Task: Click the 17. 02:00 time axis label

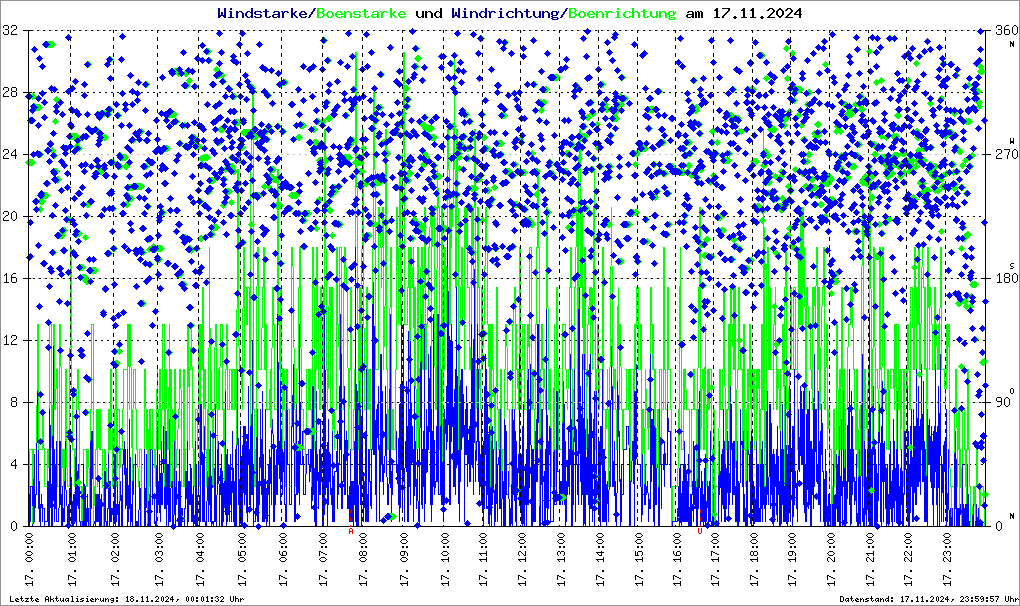Action: (114, 559)
